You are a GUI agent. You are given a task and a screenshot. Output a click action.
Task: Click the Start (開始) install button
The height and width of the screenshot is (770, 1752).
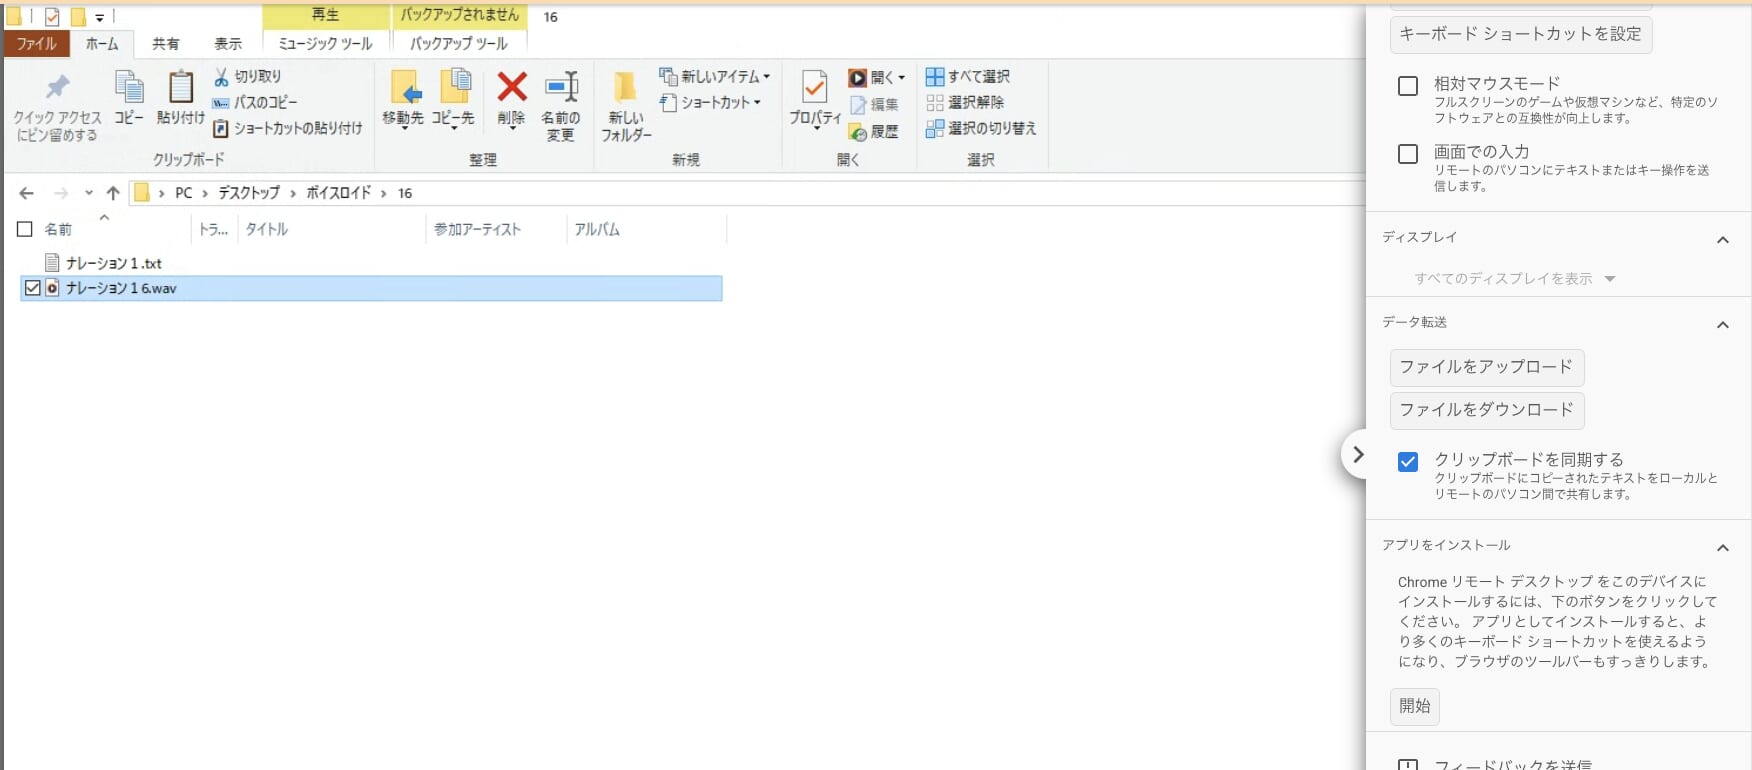[1415, 706]
